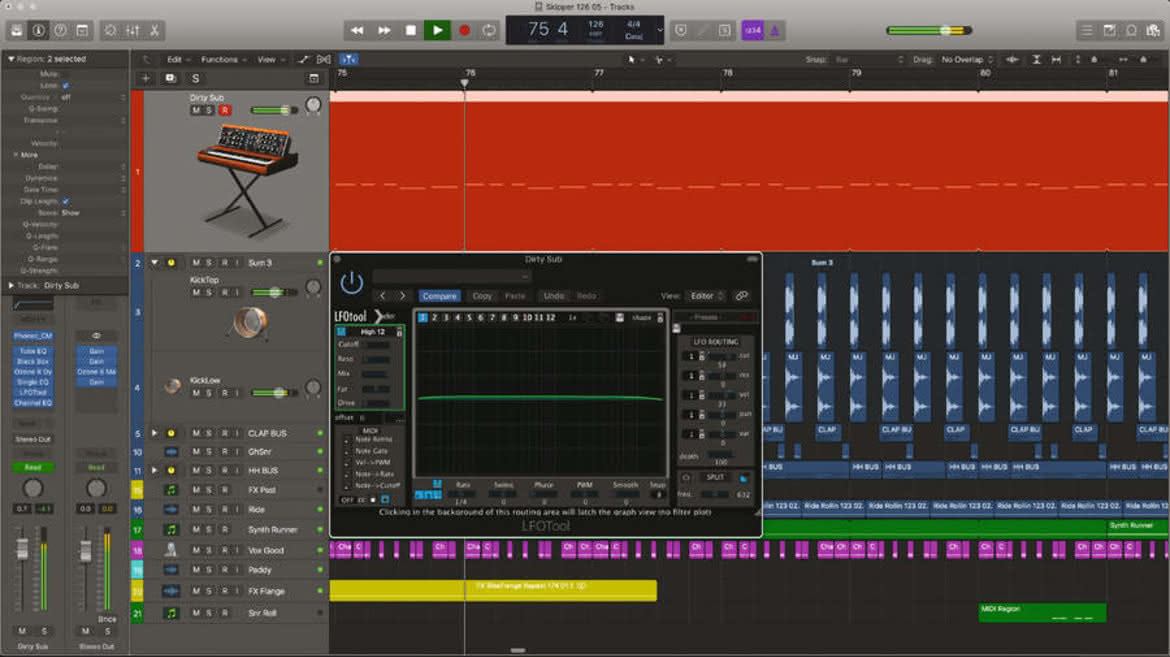The width and height of the screenshot is (1170, 657).
Task: Click the red Record button
Action: pos(464,31)
